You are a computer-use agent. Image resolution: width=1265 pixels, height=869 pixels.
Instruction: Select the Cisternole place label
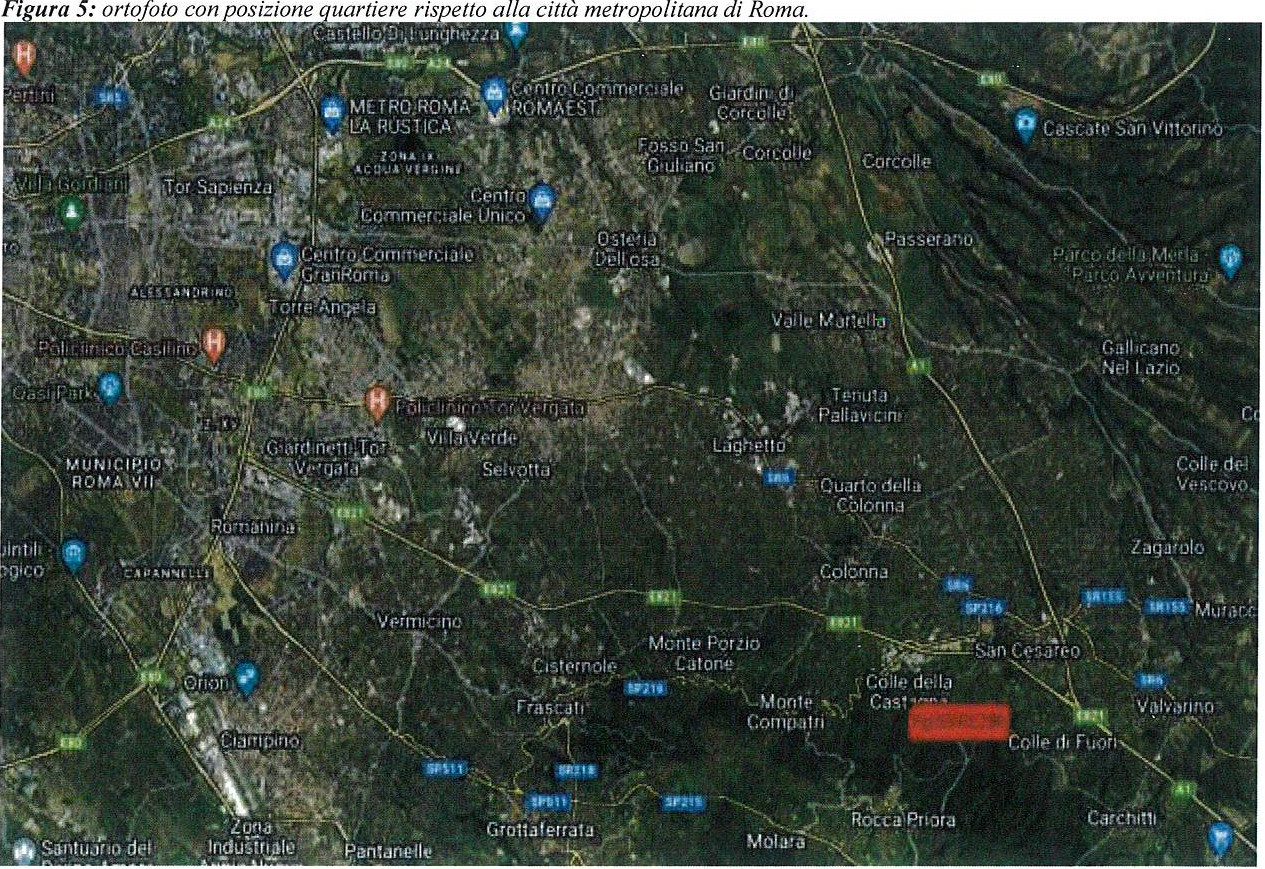(x=574, y=666)
